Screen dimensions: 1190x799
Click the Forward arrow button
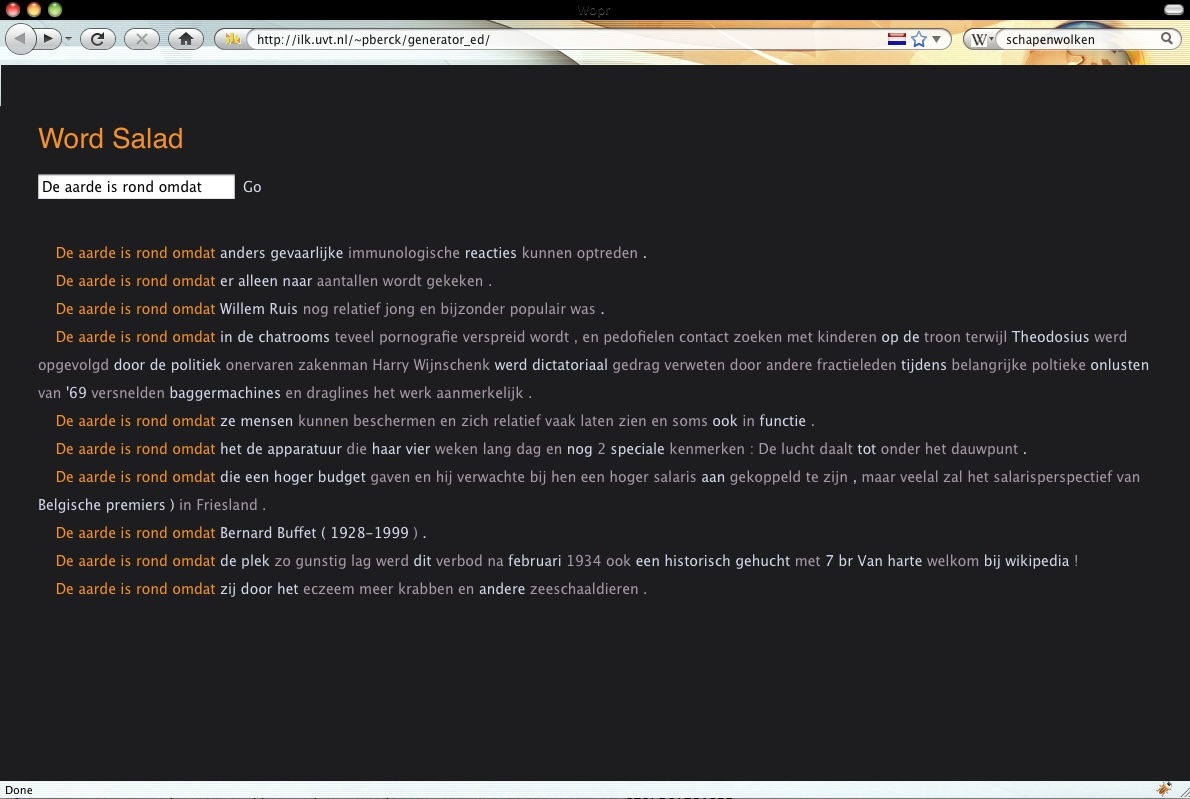tap(48, 39)
